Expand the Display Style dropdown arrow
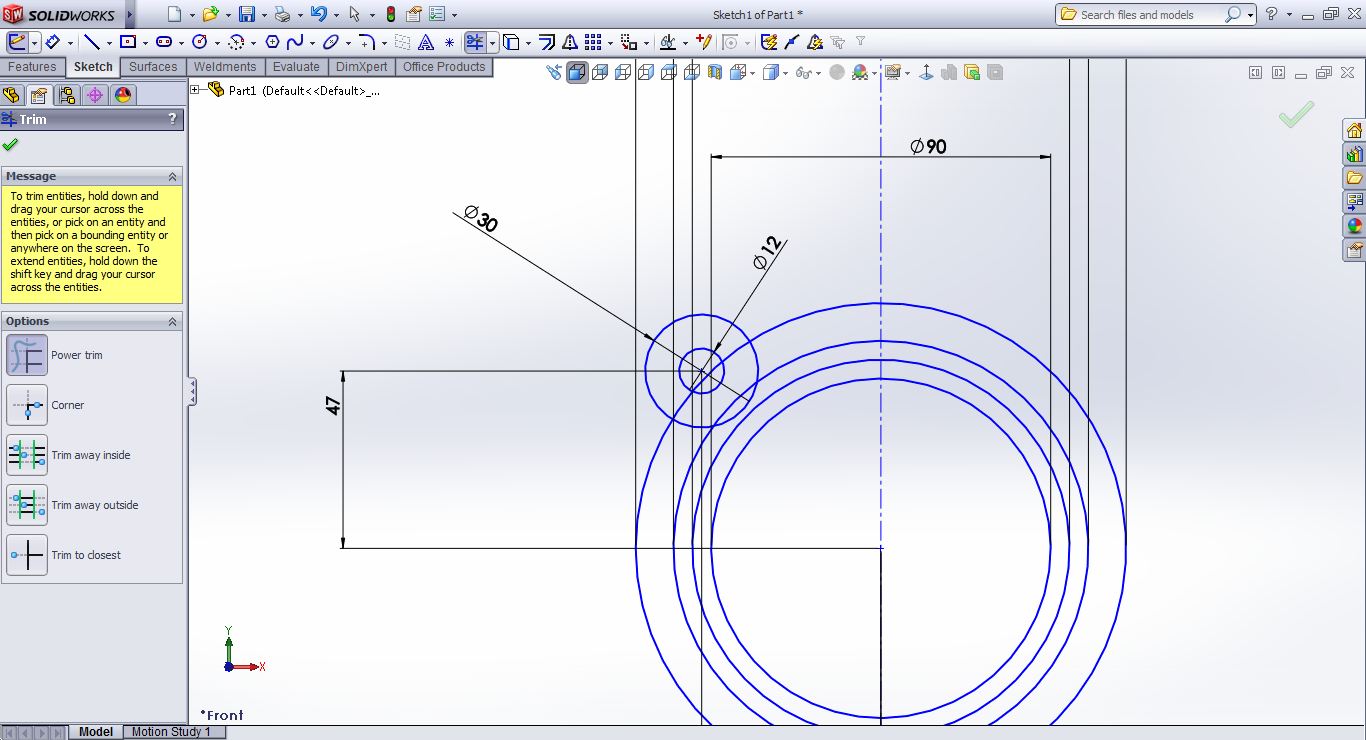The image size is (1366, 740). (785, 72)
